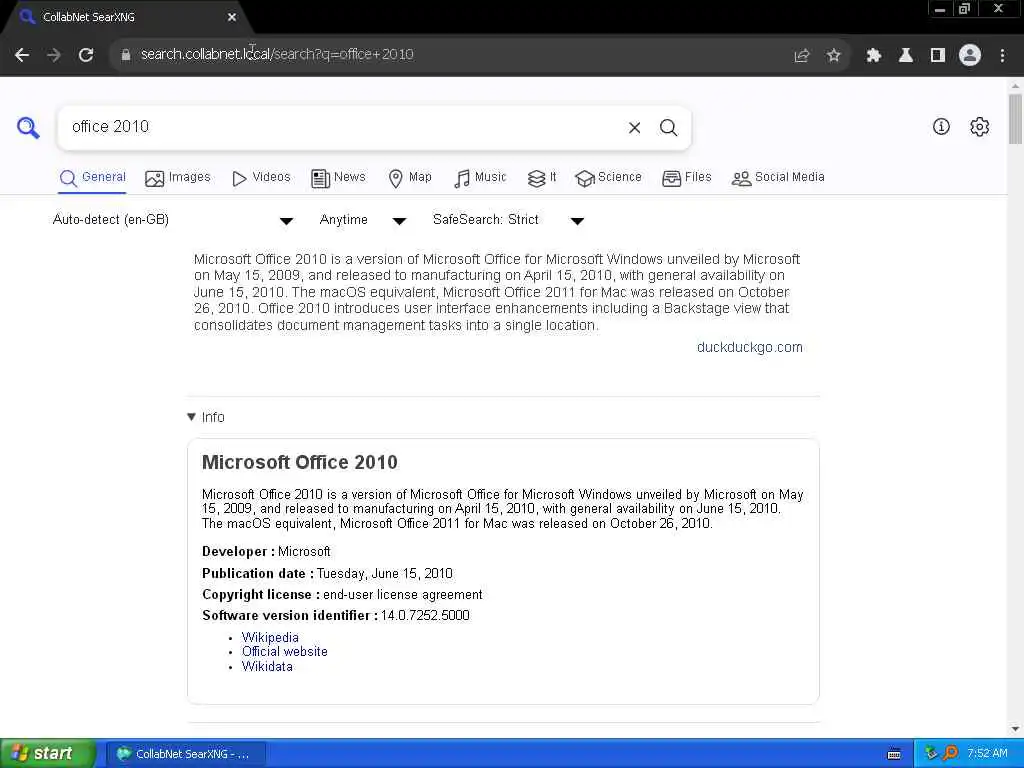Click the on-screen keyboard tray icon
Image resolution: width=1024 pixels, height=768 pixels.
(895, 754)
